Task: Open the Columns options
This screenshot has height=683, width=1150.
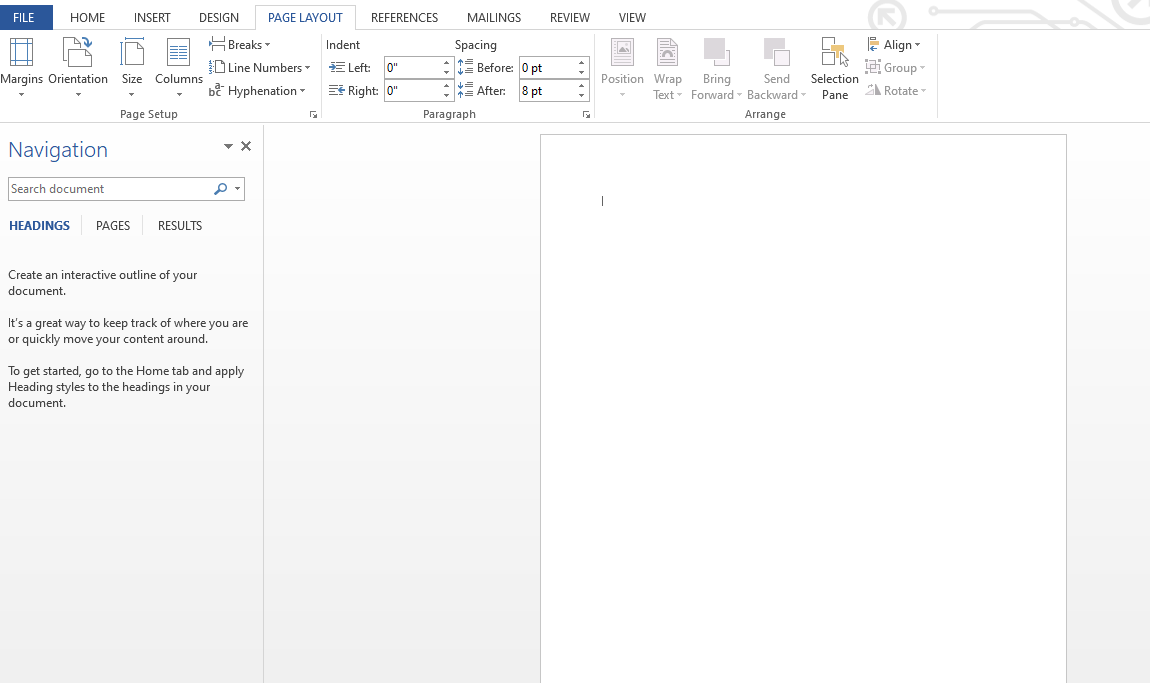Action: click(x=178, y=67)
